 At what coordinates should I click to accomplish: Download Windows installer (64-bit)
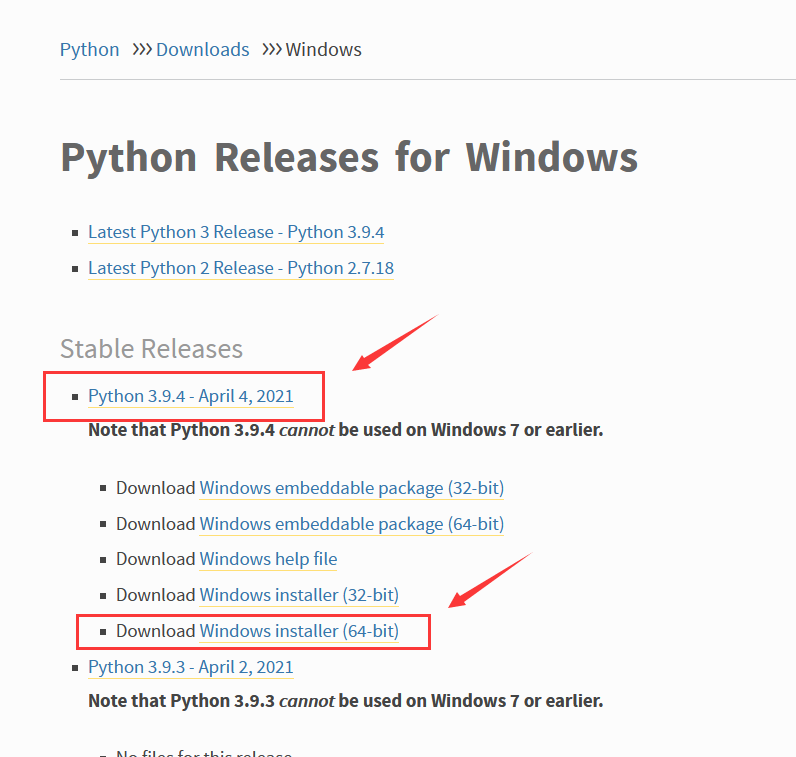tap(299, 631)
